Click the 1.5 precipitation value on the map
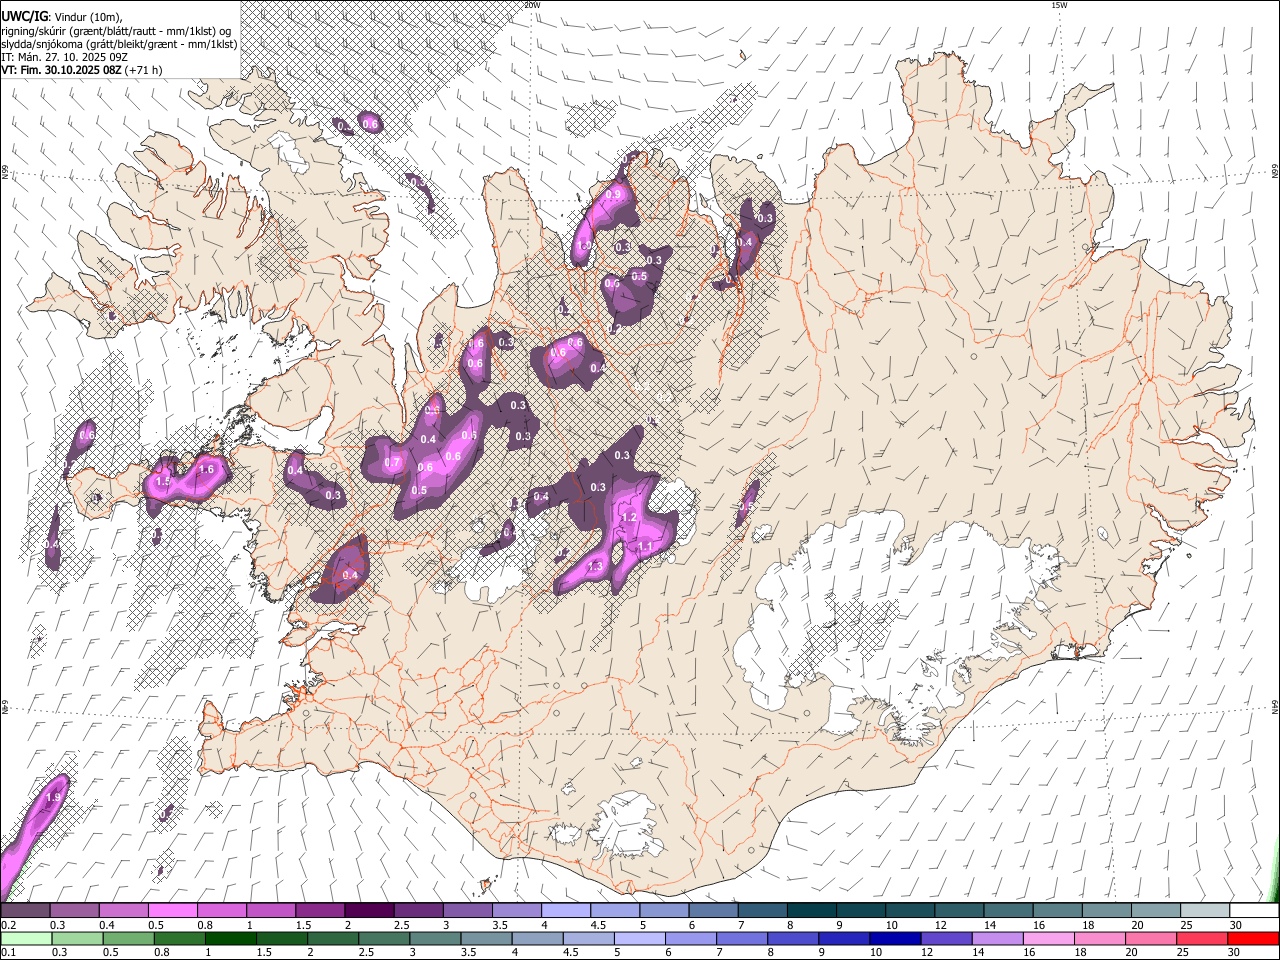 pos(164,481)
